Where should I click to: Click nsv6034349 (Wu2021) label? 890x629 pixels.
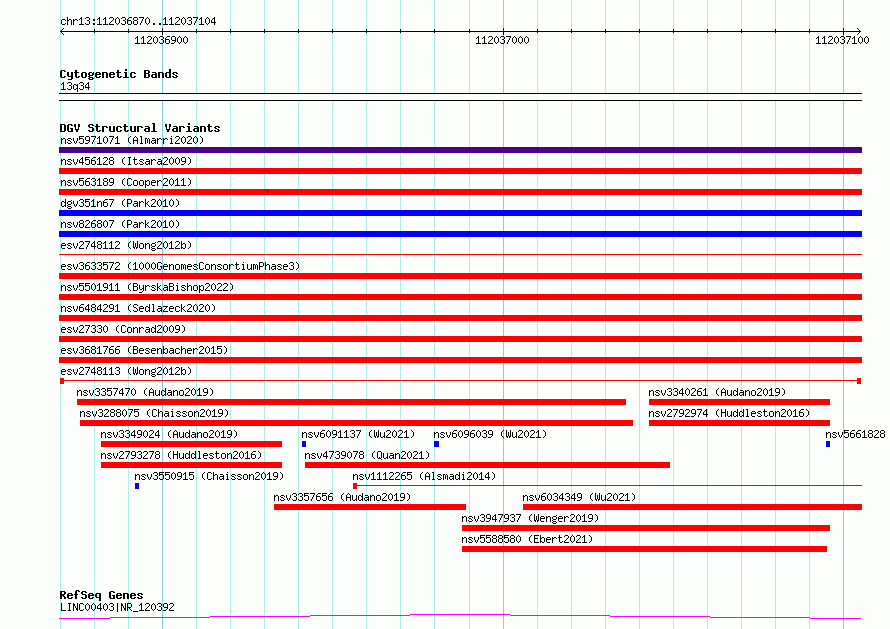click(x=579, y=497)
